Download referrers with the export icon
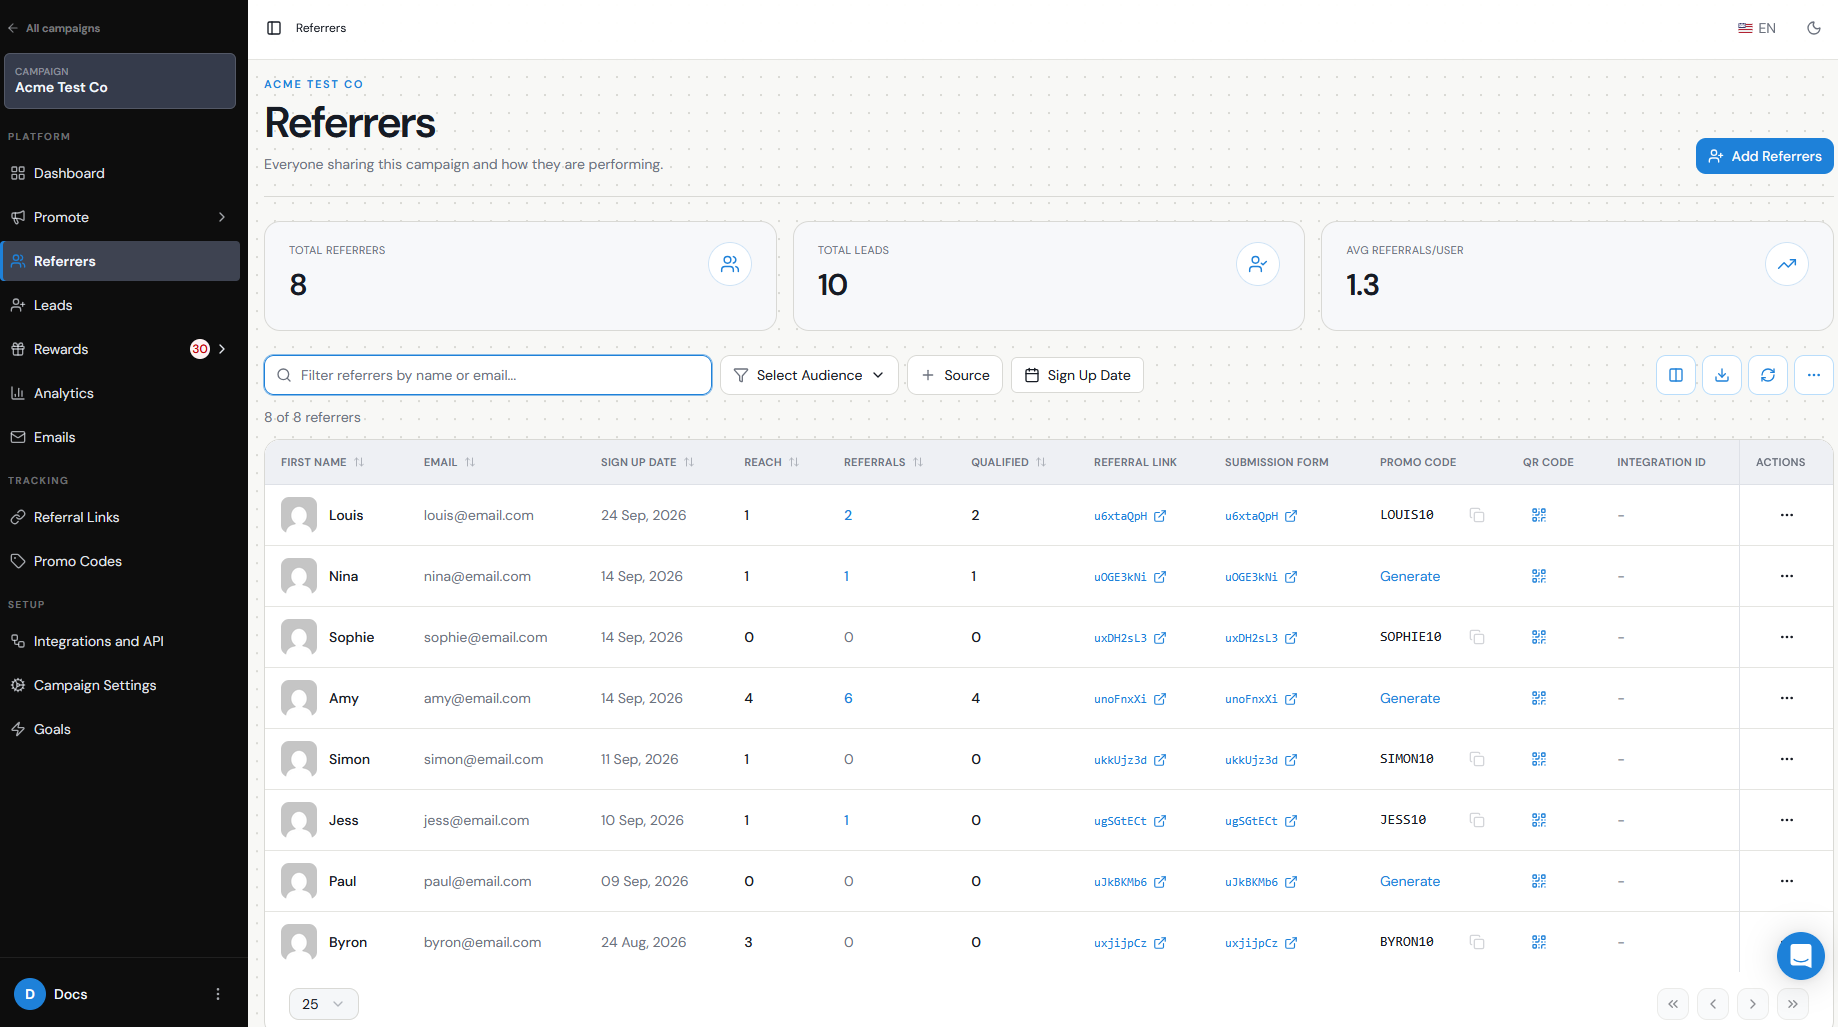This screenshot has width=1838, height=1027. pyautogui.click(x=1722, y=375)
